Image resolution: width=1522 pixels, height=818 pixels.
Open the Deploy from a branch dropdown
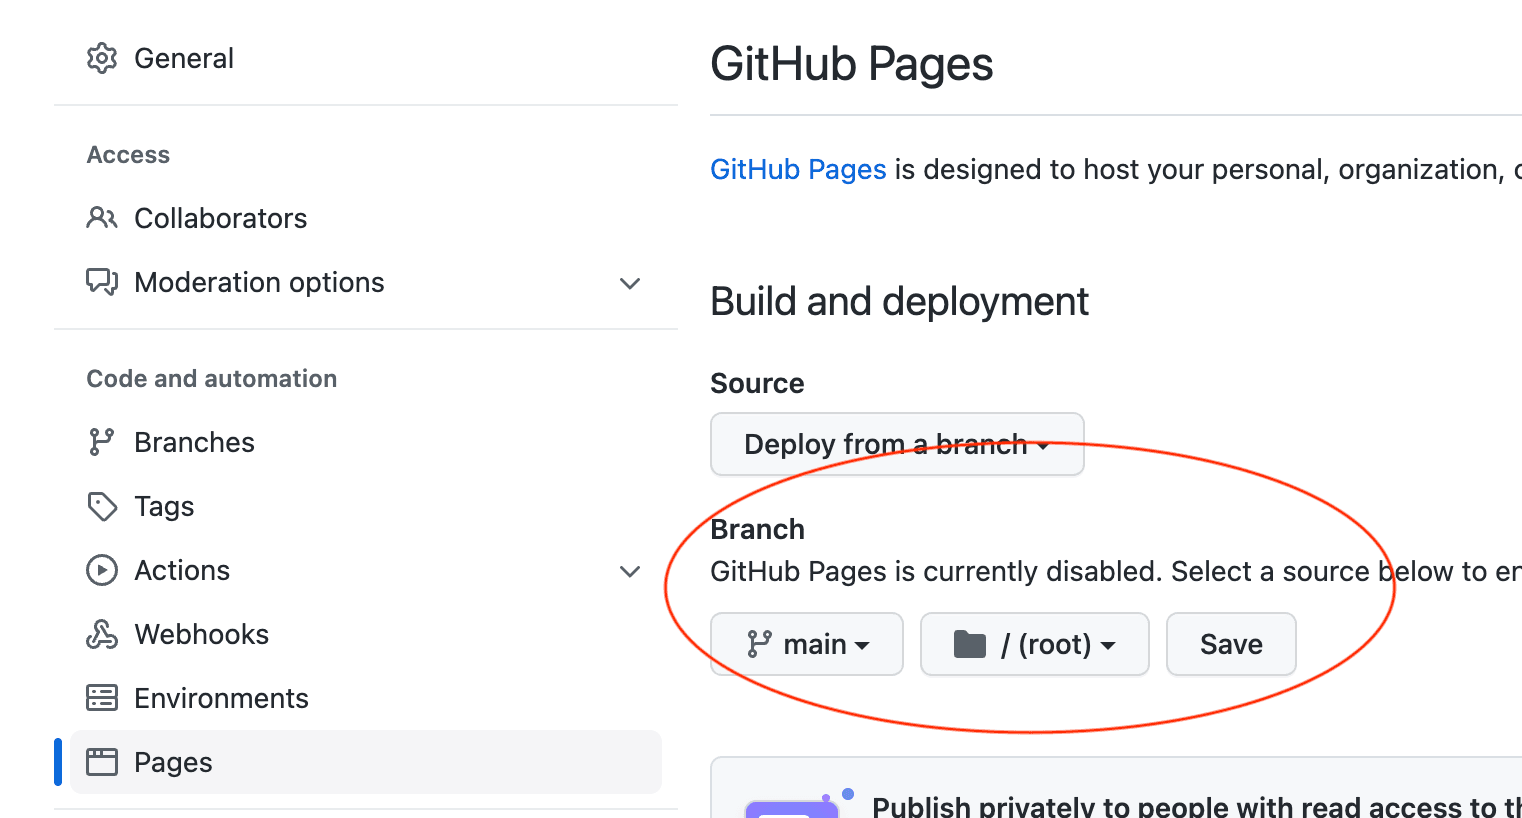[x=897, y=444]
